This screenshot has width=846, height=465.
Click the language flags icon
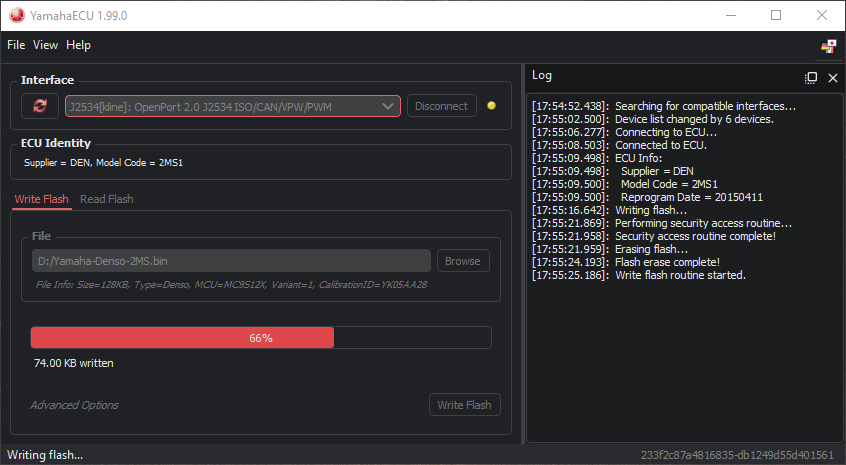[x=828, y=47]
